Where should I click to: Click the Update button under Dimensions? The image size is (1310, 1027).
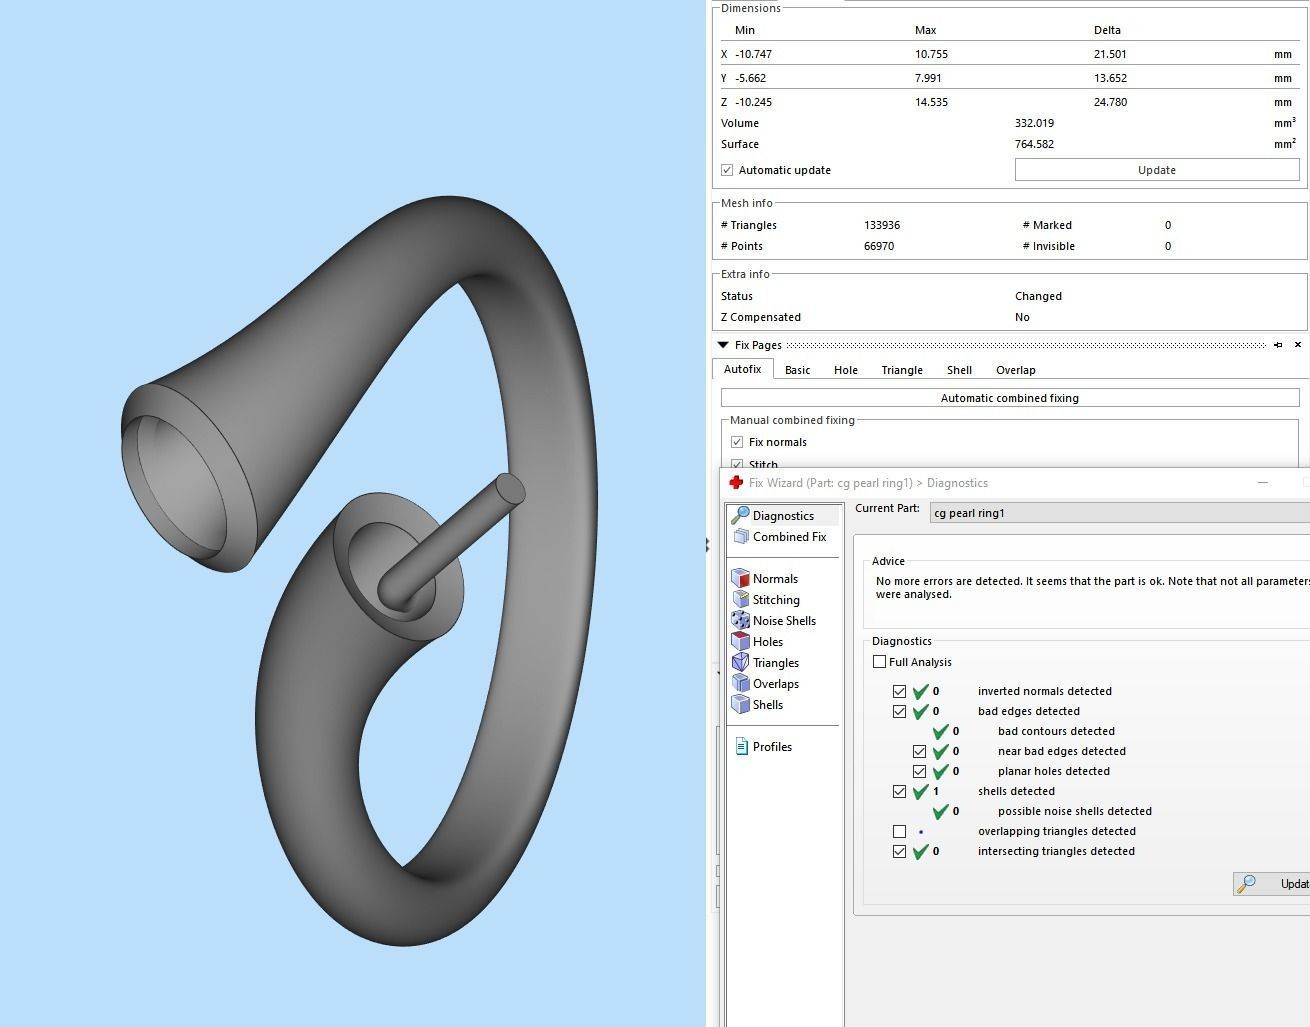tap(1157, 170)
